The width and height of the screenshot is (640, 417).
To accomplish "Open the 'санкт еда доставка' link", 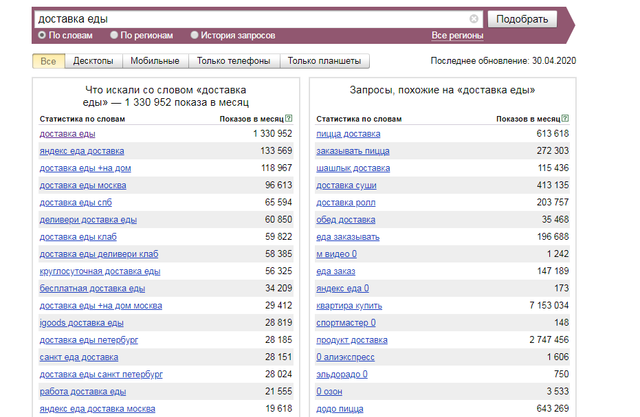I will pyautogui.click(x=79, y=357).
